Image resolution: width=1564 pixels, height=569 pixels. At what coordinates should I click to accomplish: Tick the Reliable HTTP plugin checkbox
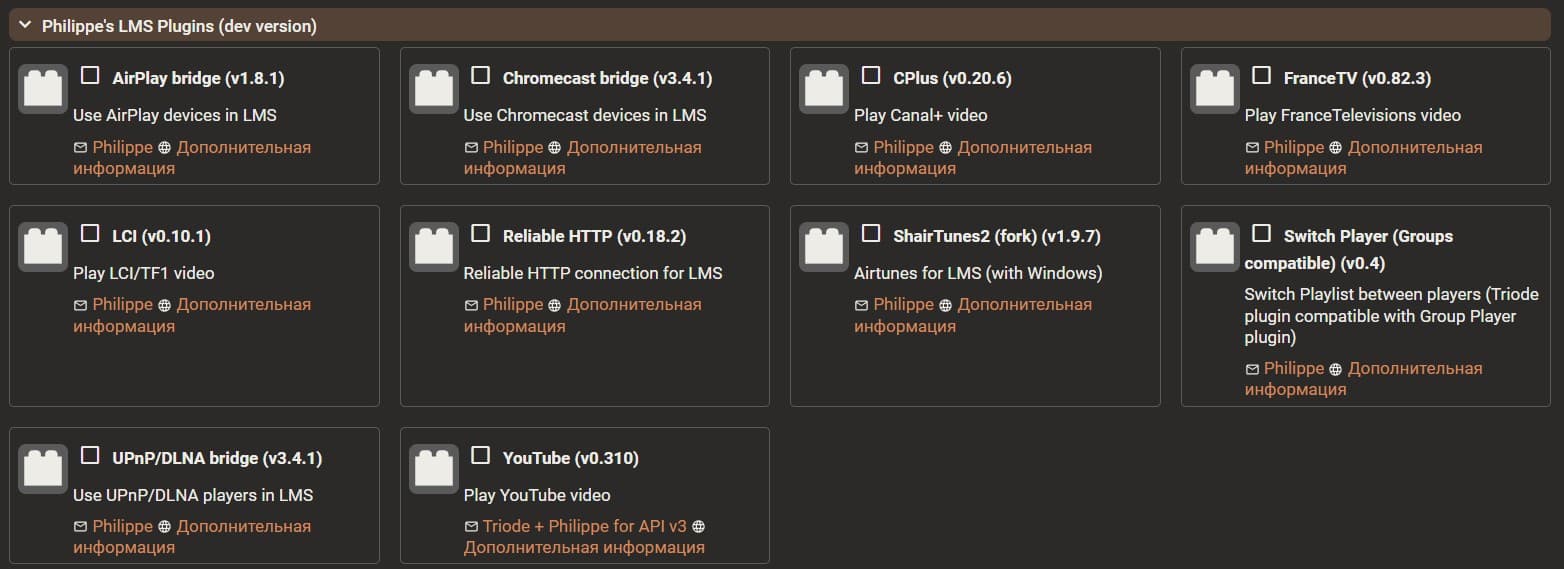(x=481, y=234)
